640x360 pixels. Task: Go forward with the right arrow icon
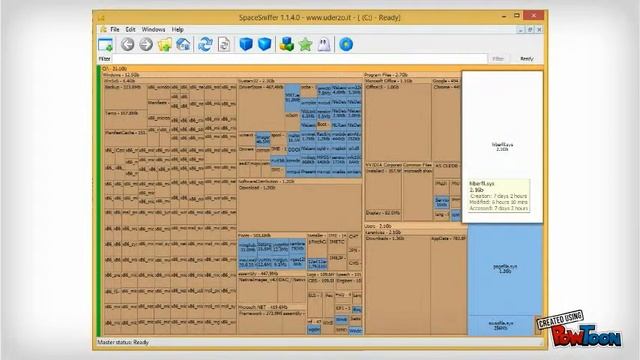coord(146,44)
